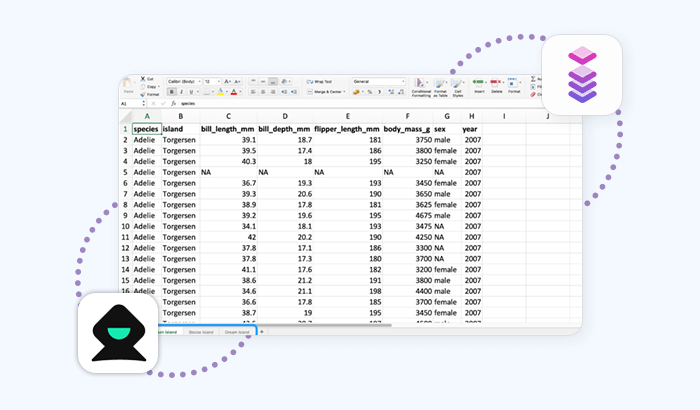Viewport: 700px width, 410px height.
Task: Open Cell Styles gallery
Action: coord(458,87)
